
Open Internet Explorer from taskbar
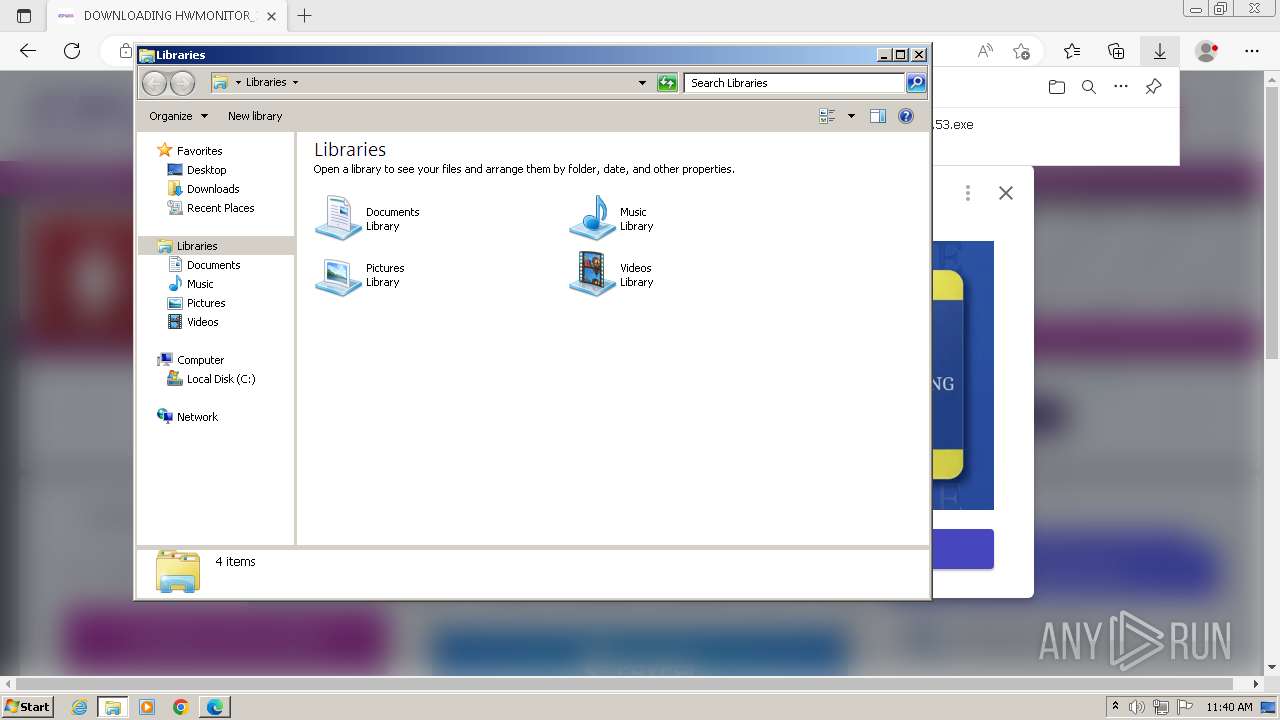click(x=79, y=707)
